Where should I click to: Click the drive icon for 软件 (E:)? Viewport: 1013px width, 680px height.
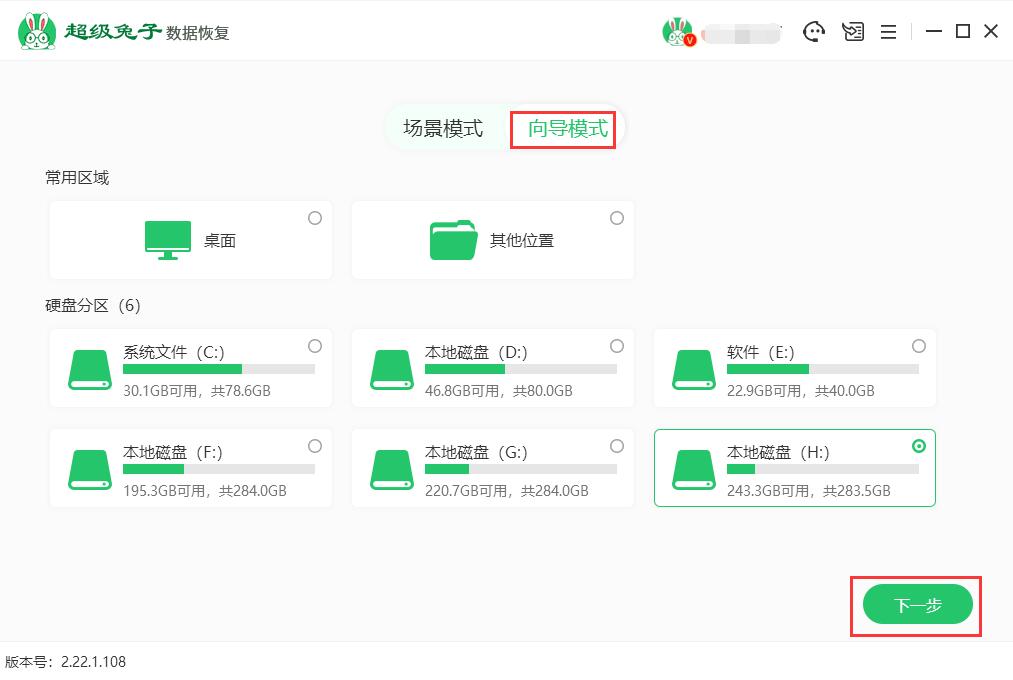(694, 368)
